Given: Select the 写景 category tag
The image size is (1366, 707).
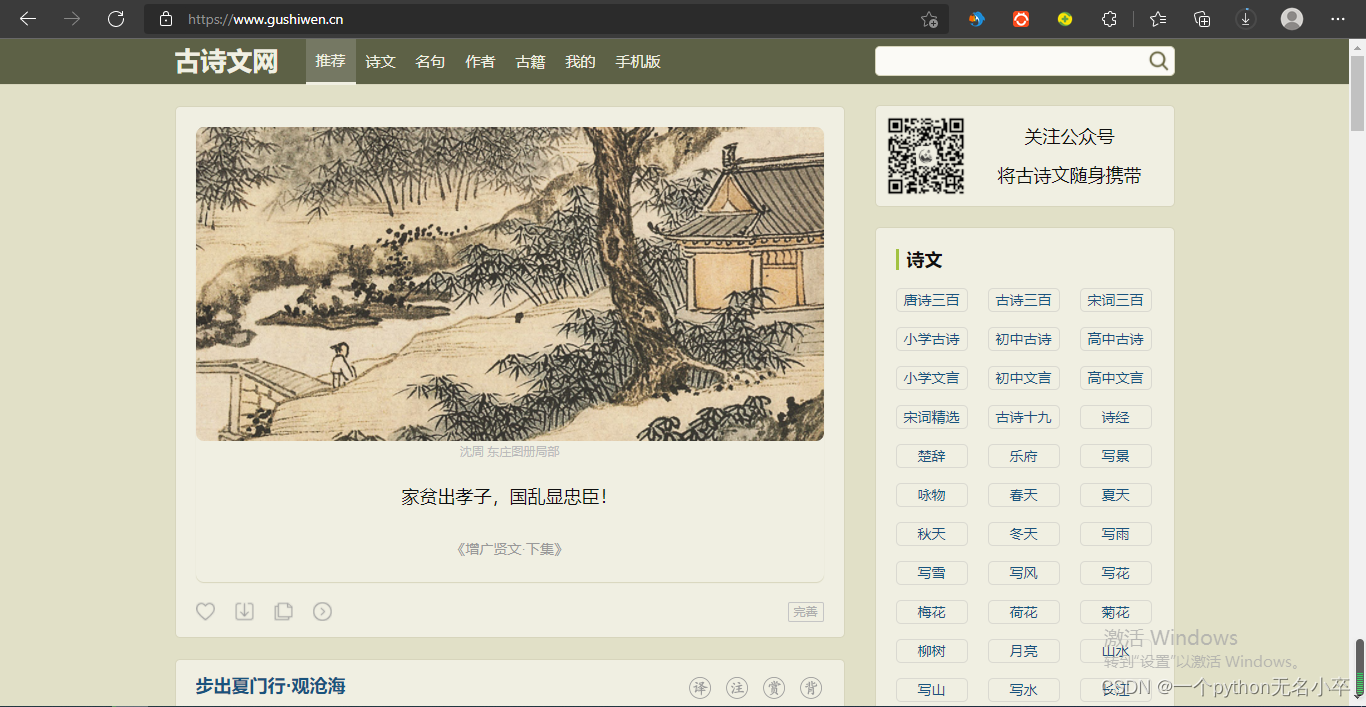Looking at the screenshot, I should tap(1116, 456).
